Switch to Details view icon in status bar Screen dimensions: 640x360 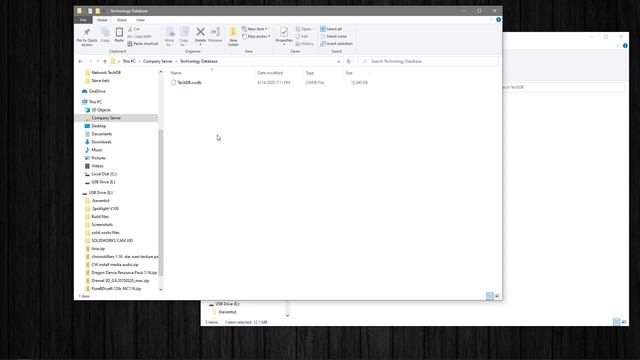pos(490,296)
